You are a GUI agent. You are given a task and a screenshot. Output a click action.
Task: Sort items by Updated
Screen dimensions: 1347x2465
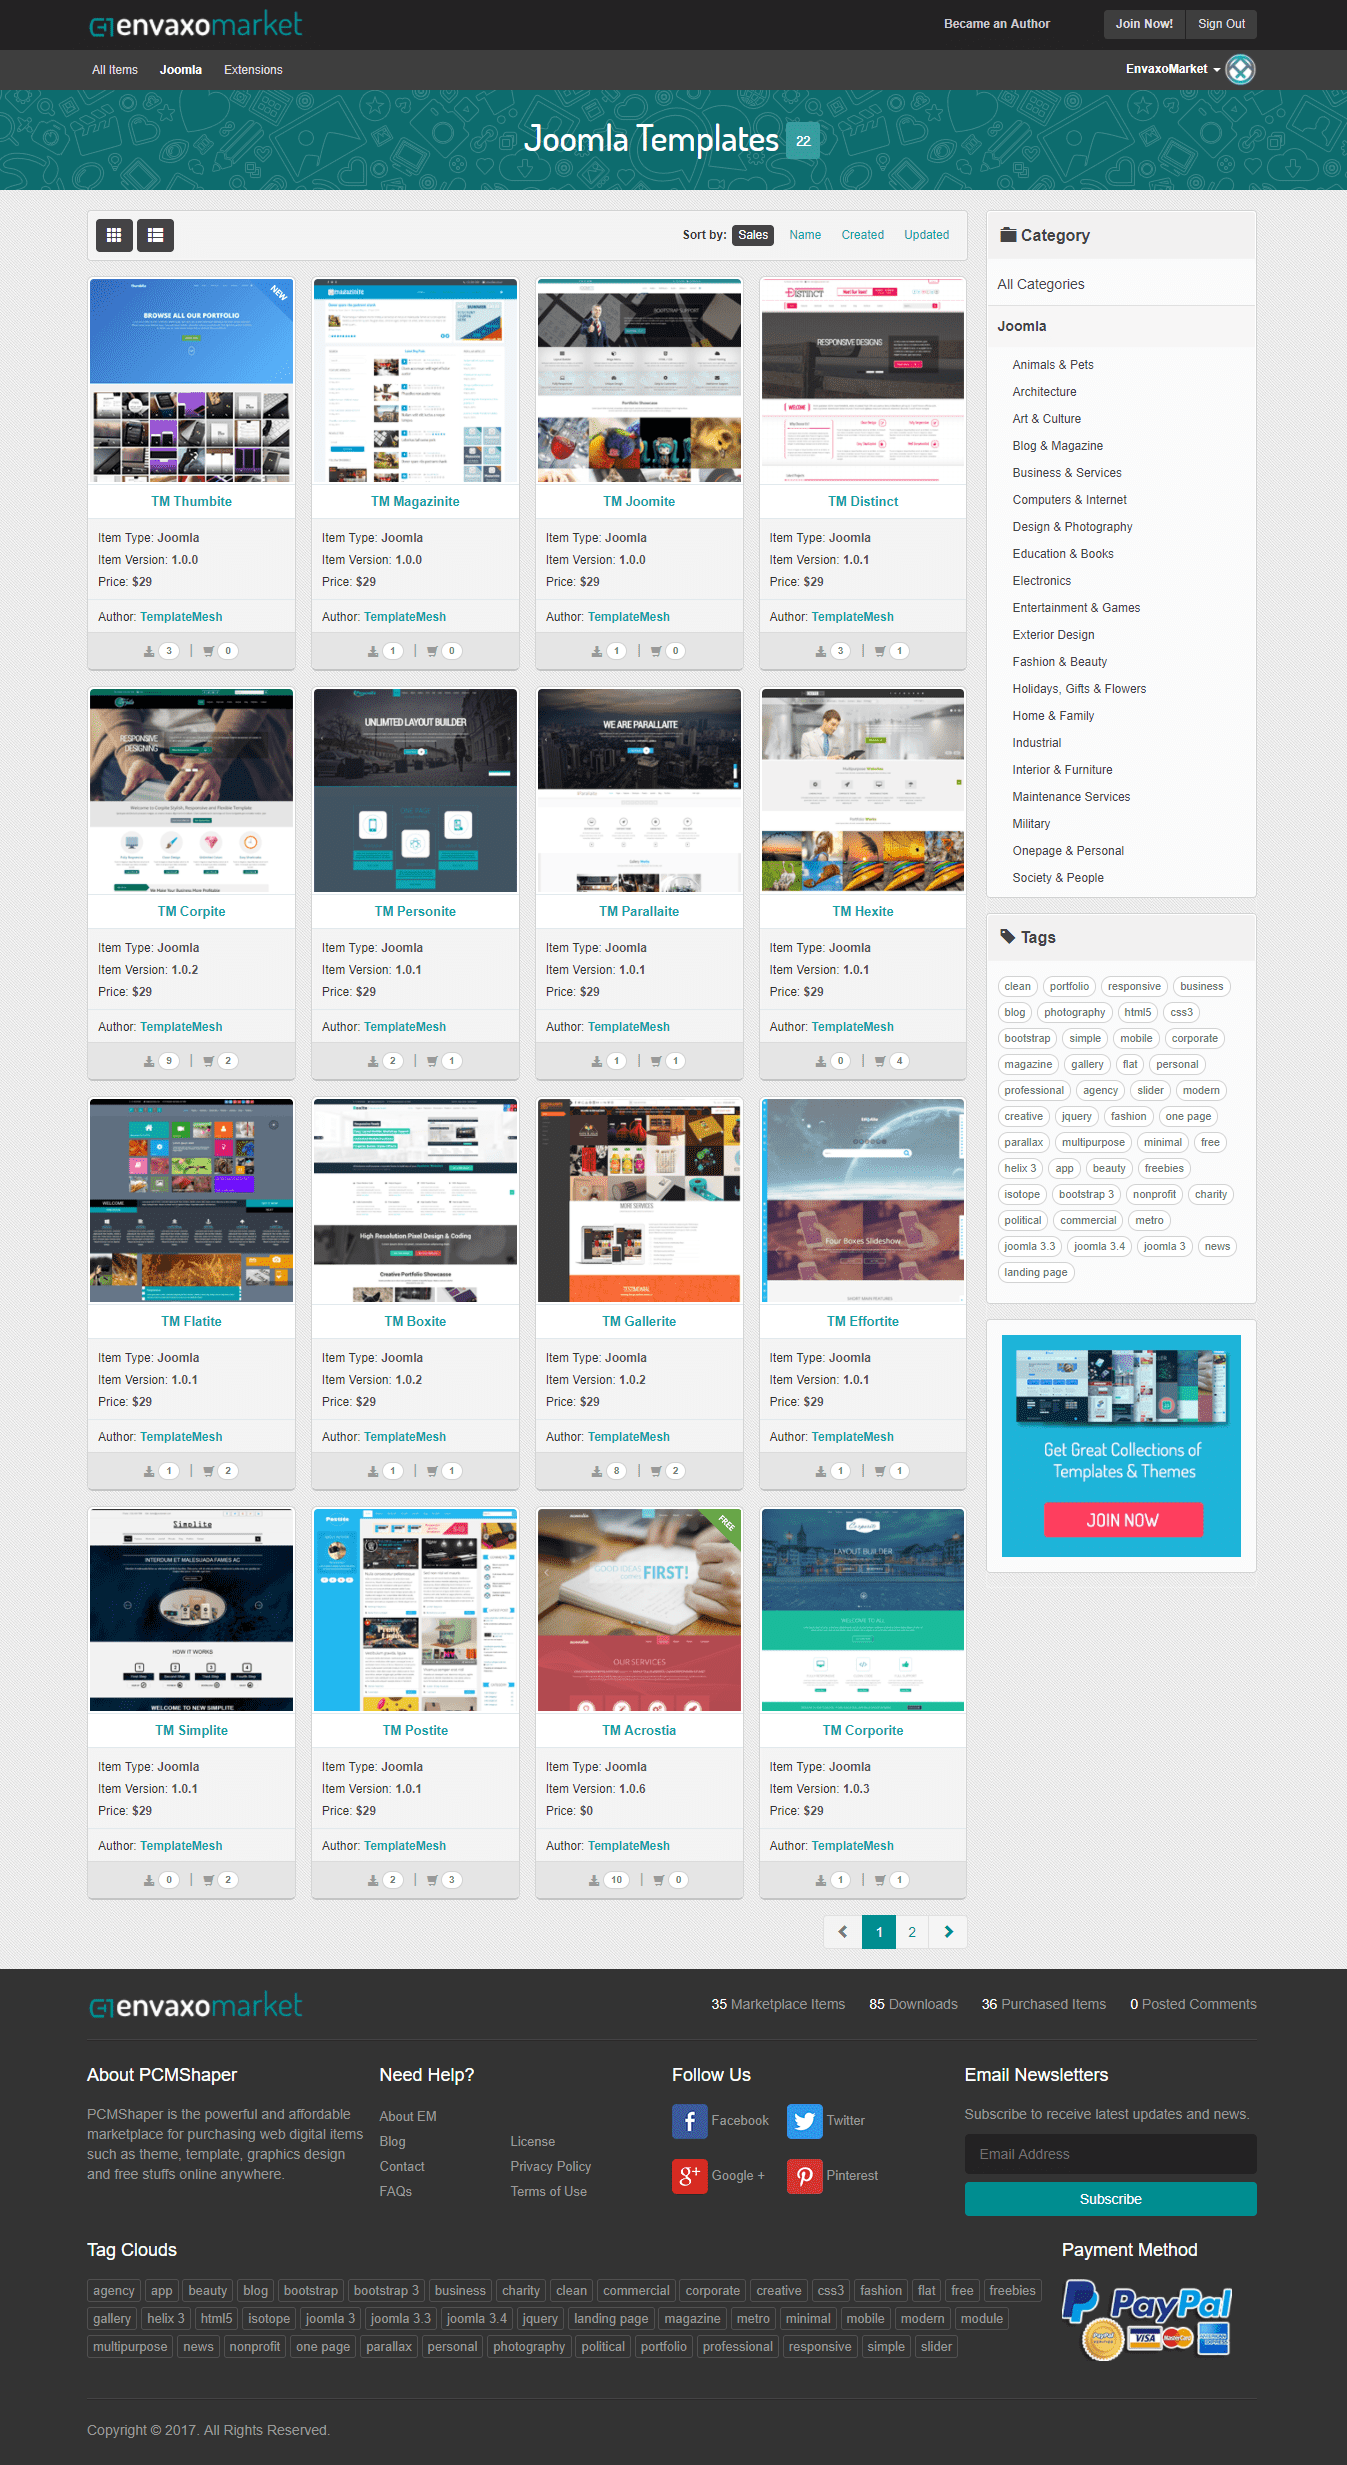click(927, 235)
